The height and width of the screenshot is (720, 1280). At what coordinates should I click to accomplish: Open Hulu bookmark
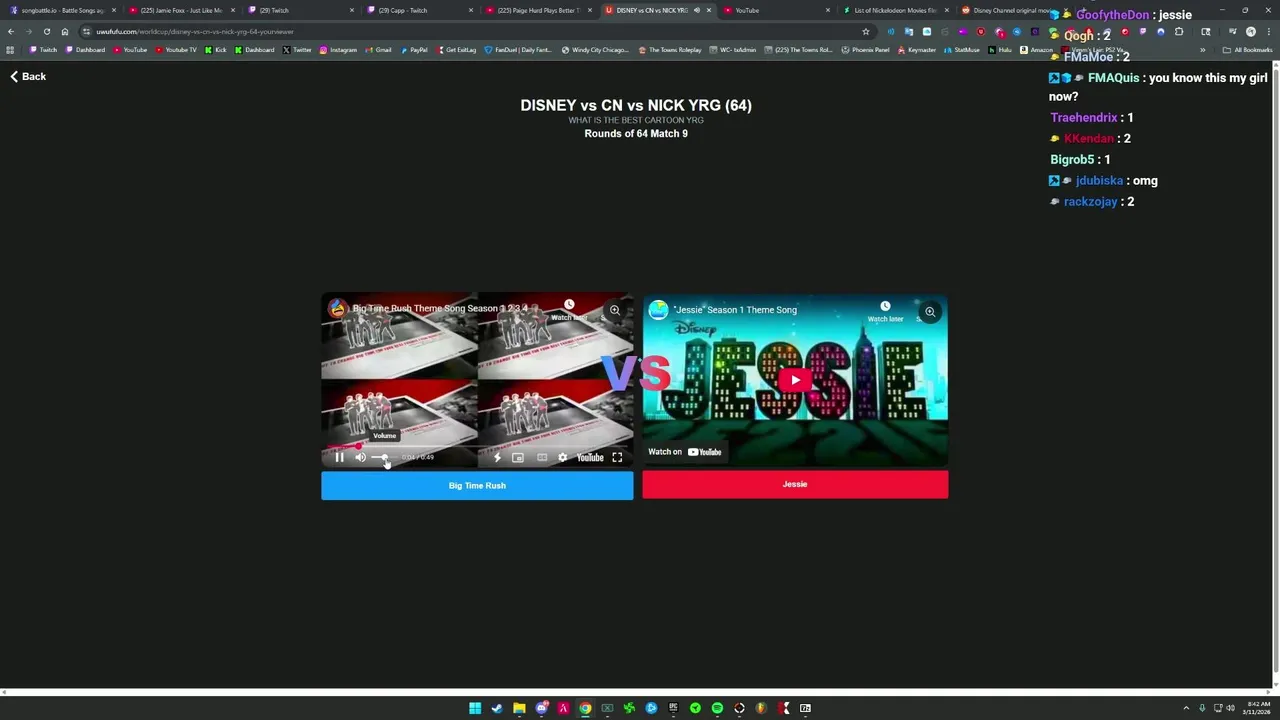click(1000, 50)
